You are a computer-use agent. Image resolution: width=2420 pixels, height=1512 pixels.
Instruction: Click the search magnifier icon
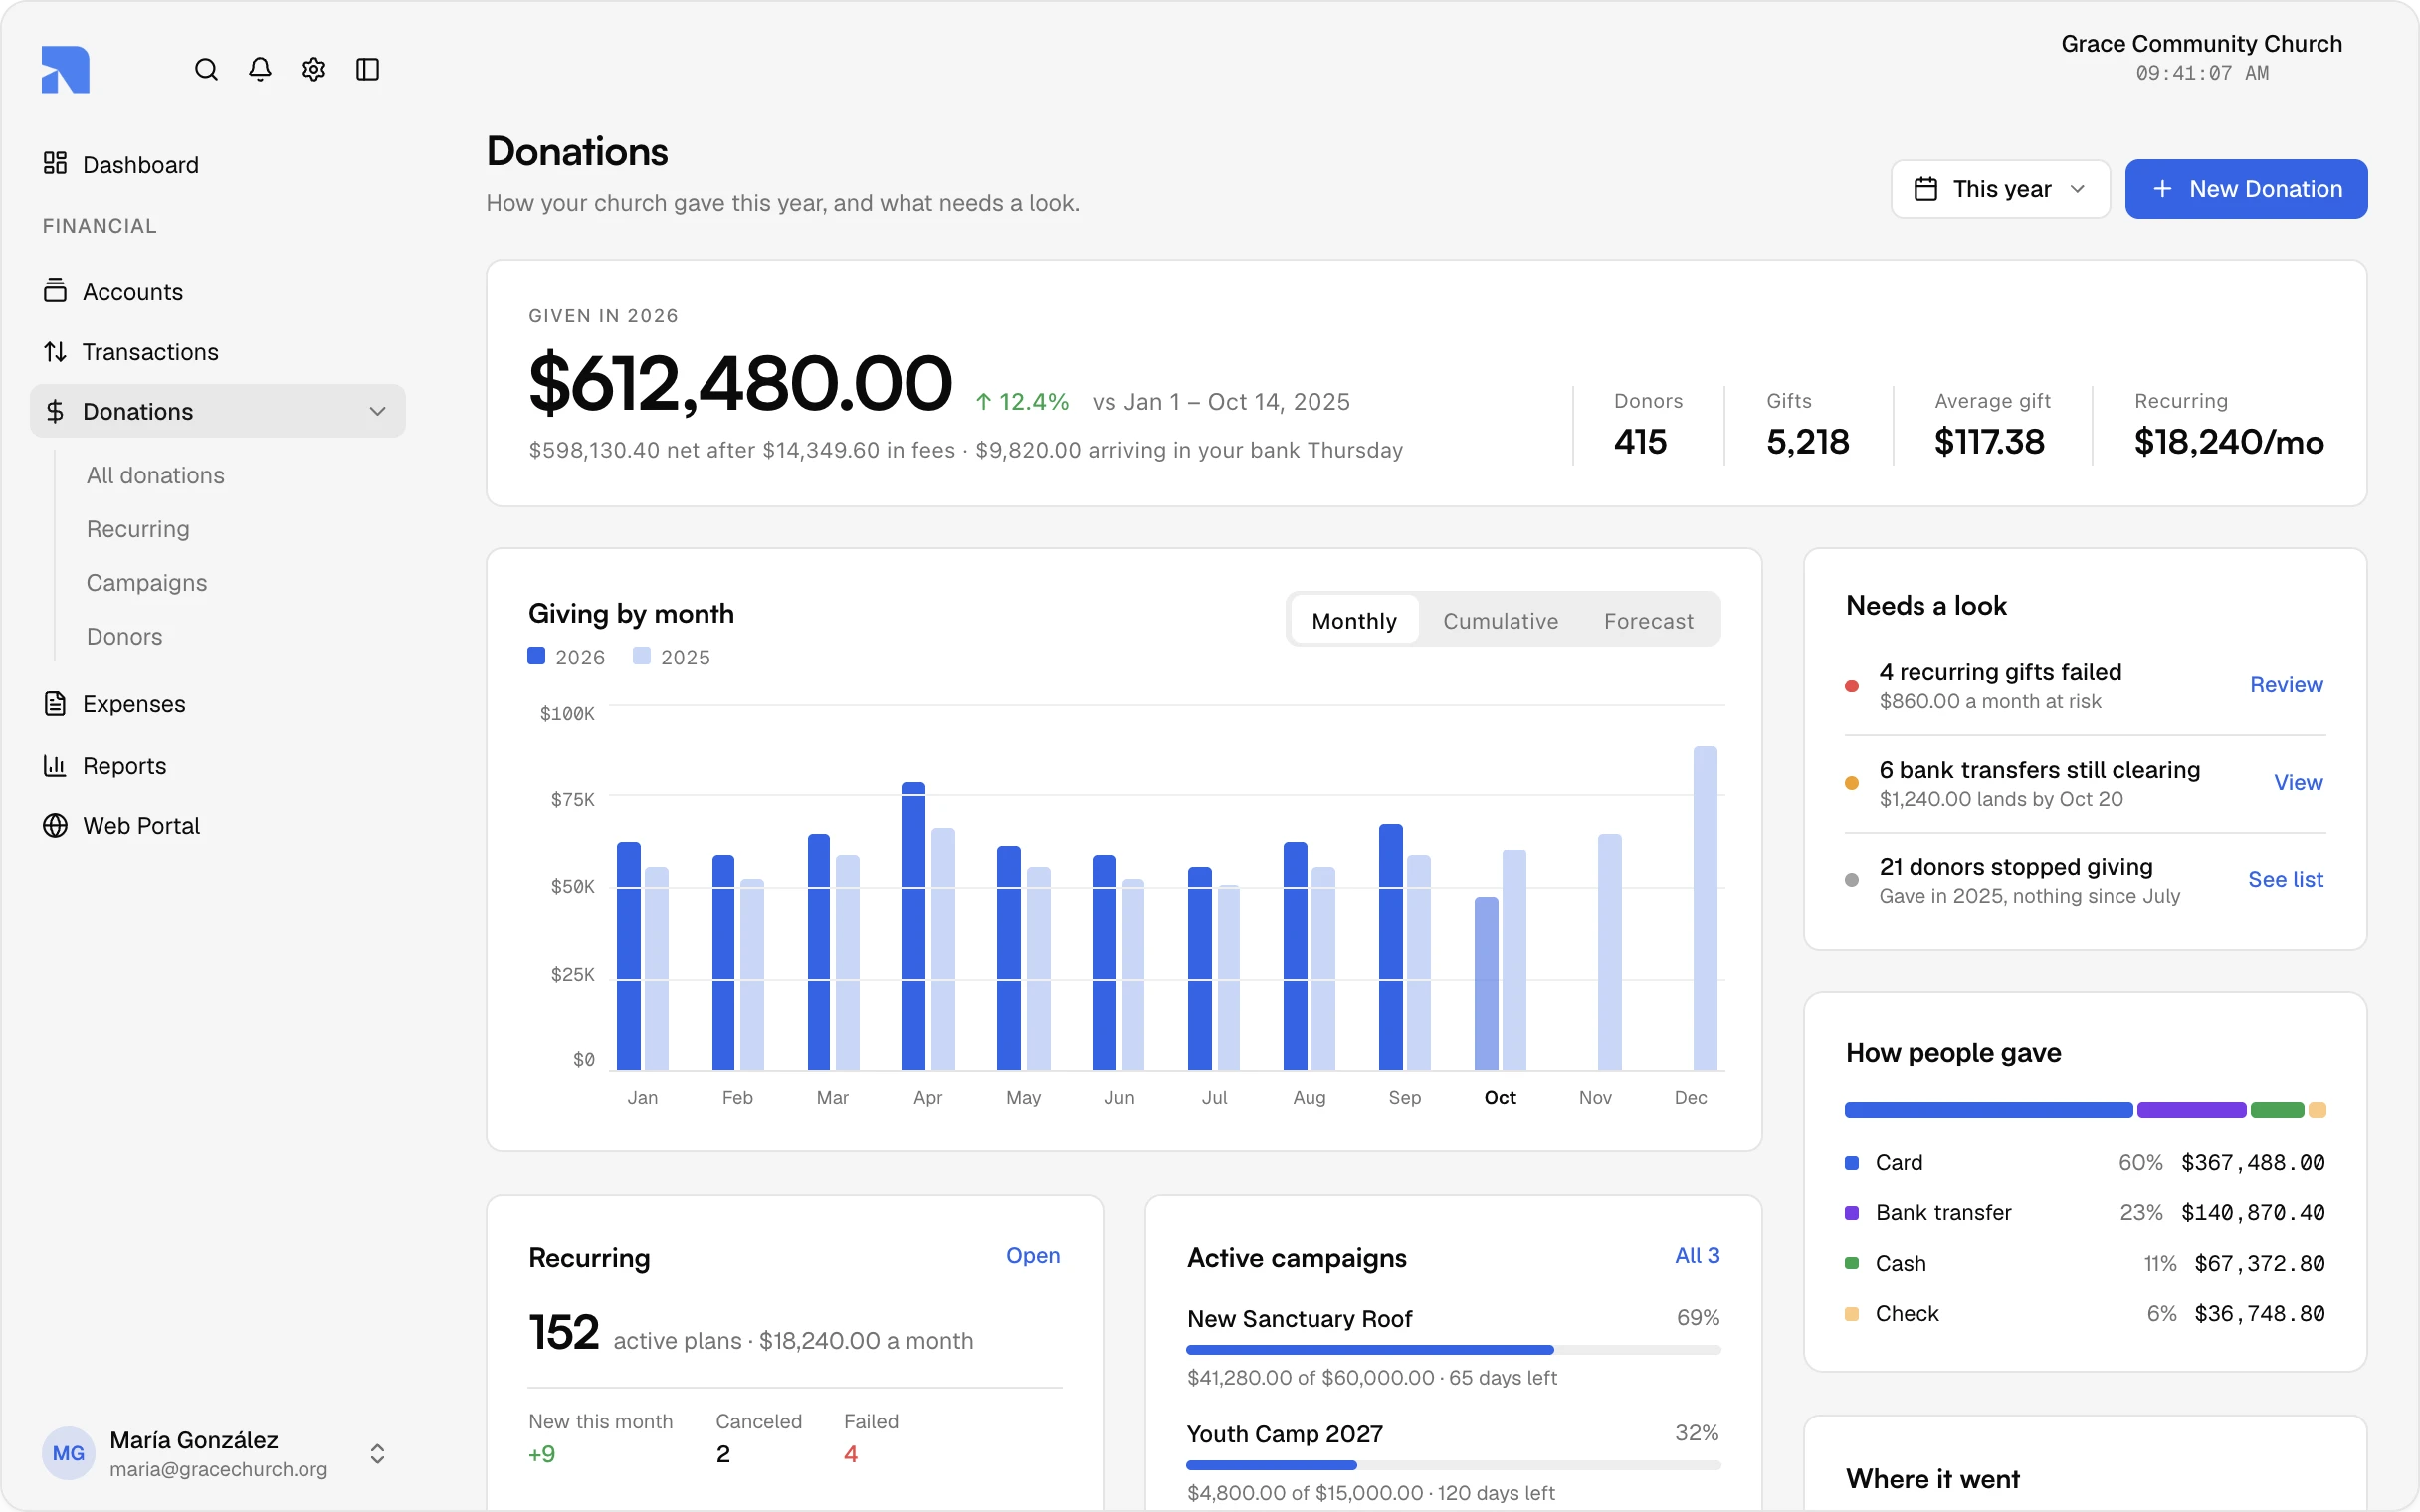[206, 69]
